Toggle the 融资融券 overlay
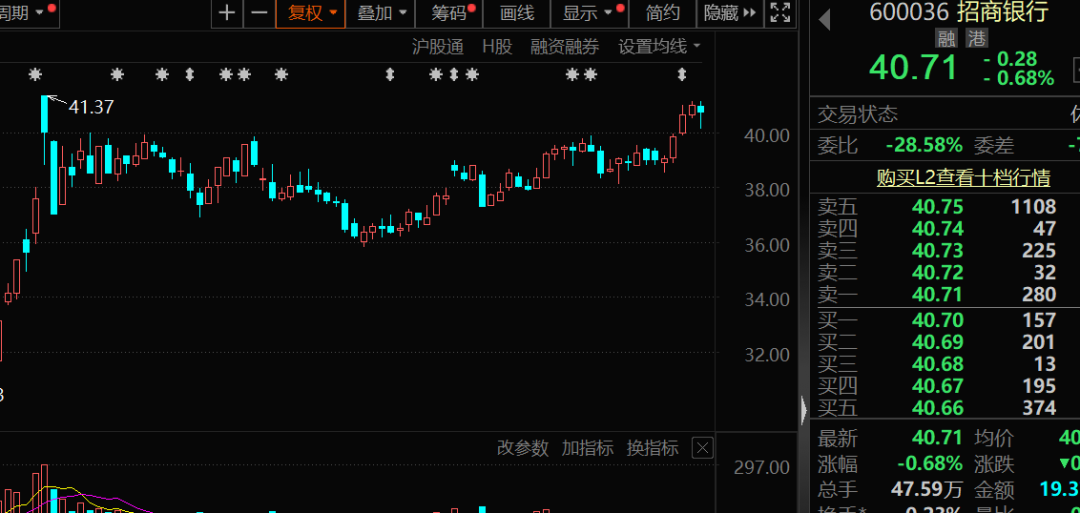 pos(565,46)
